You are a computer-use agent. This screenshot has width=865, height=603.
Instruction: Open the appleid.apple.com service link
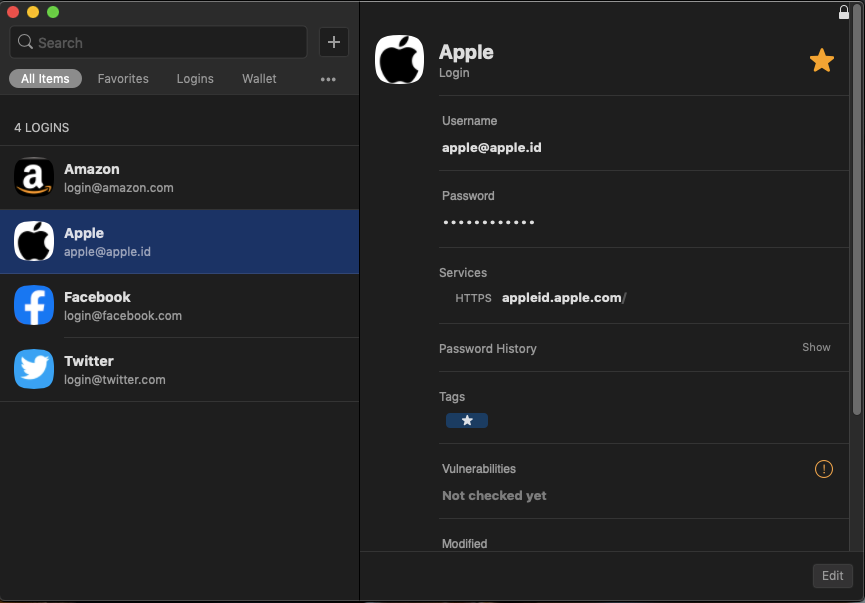point(564,298)
